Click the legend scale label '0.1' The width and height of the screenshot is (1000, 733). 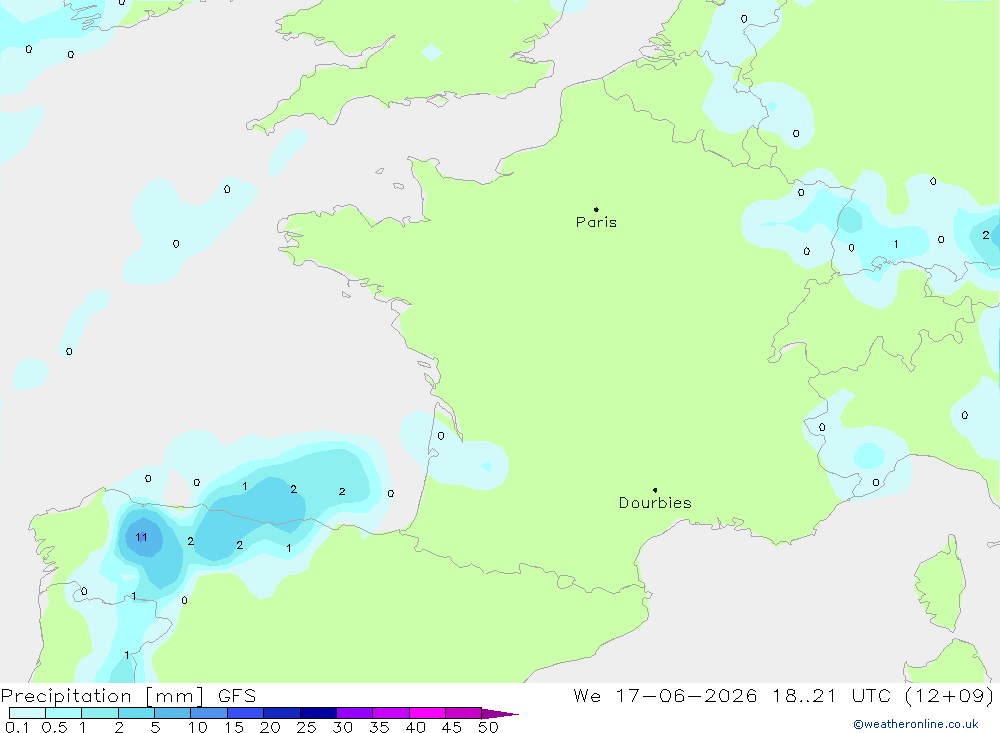(17, 727)
